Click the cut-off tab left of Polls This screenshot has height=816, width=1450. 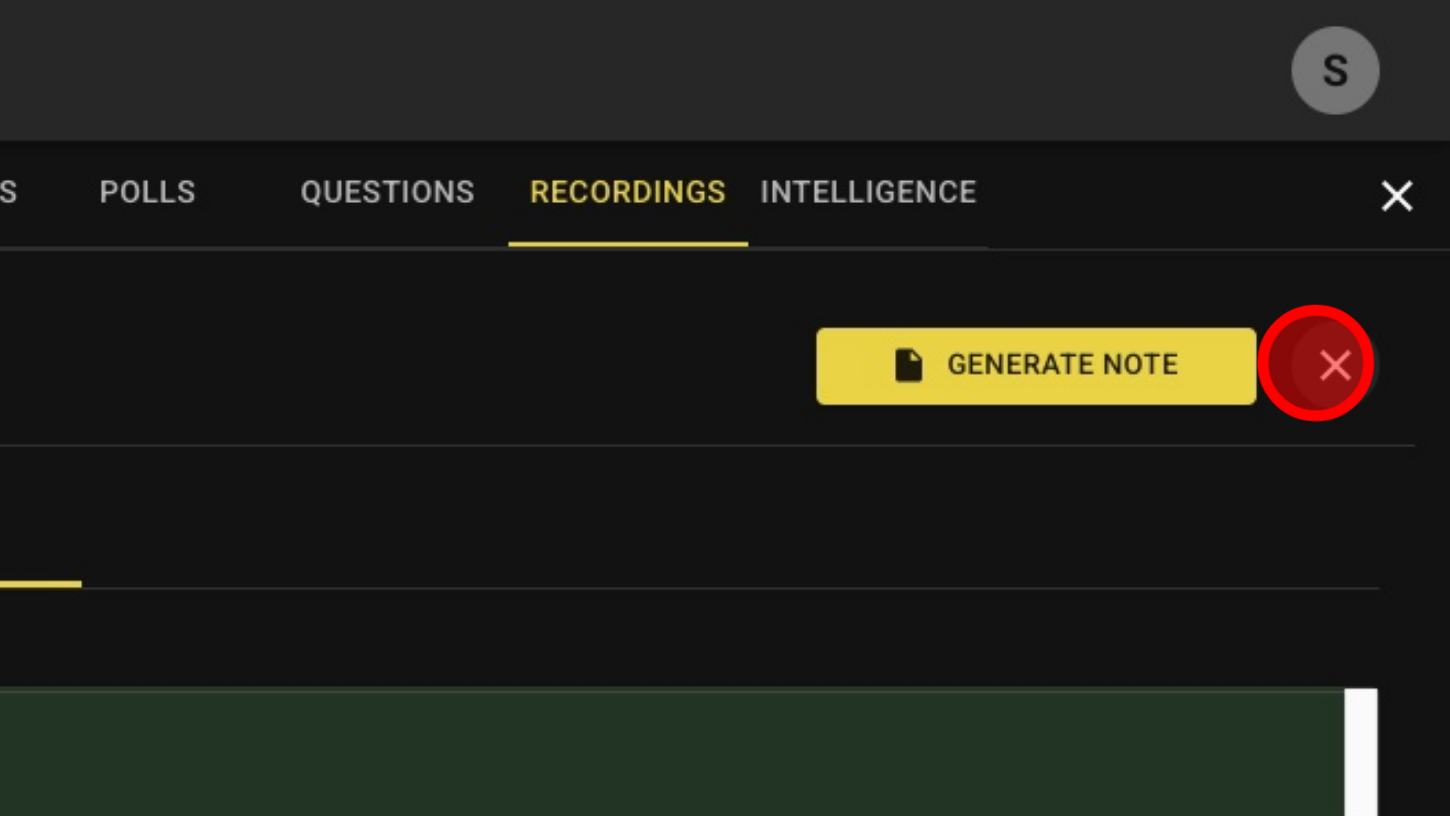point(8,192)
